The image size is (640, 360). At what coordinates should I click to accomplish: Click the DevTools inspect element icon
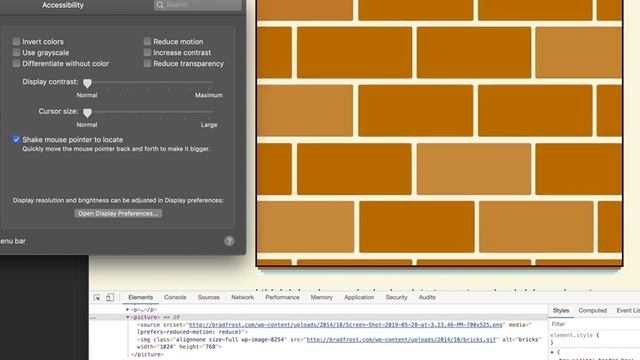pyautogui.click(x=97, y=298)
